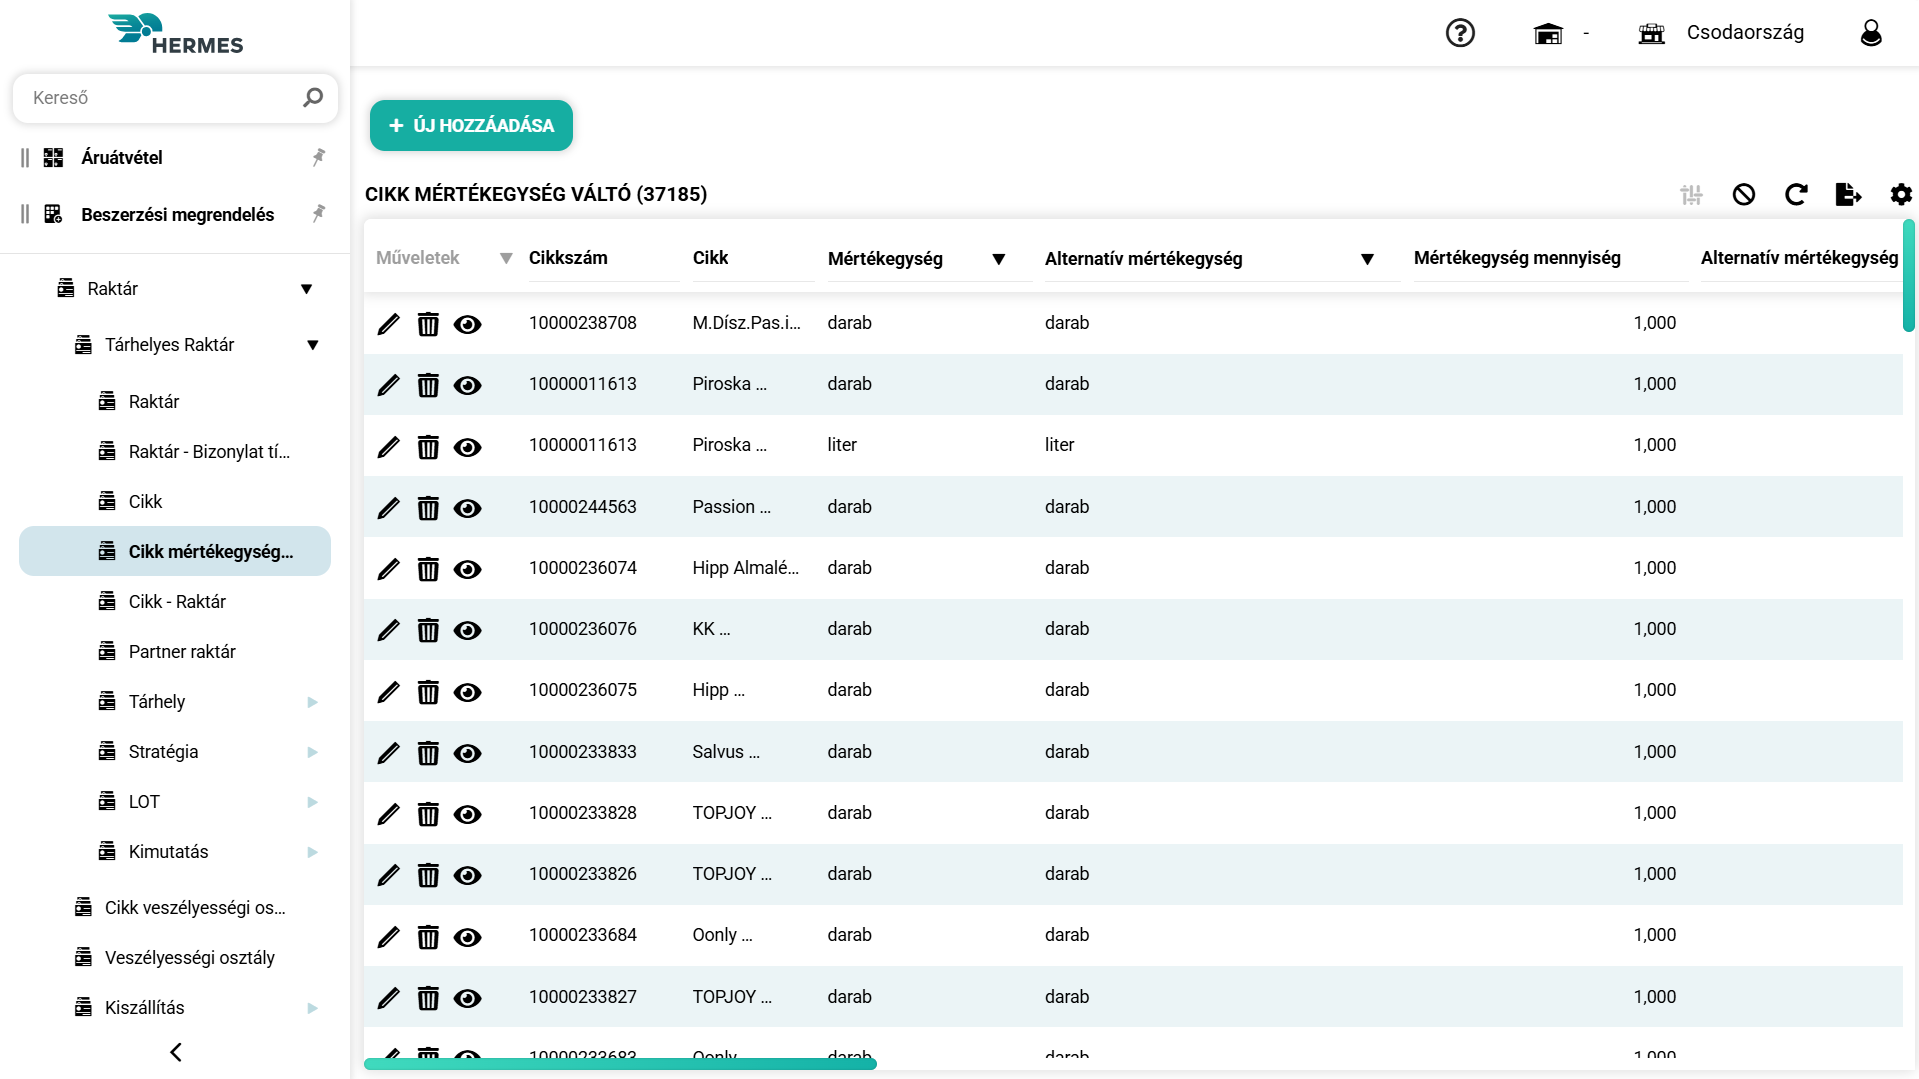Open table settings with the gear icon
The image size is (1919, 1079).
(1900, 195)
